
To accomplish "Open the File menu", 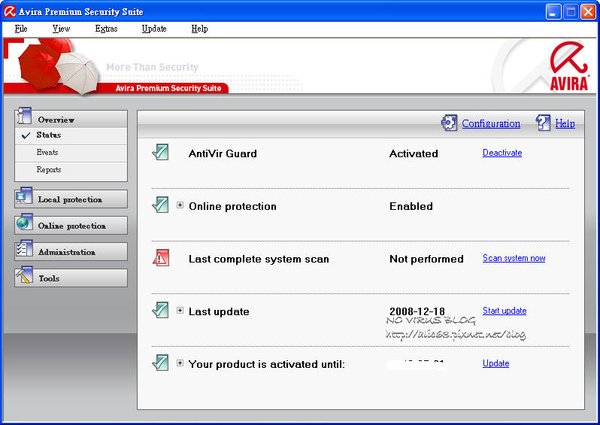I will pos(21,29).
